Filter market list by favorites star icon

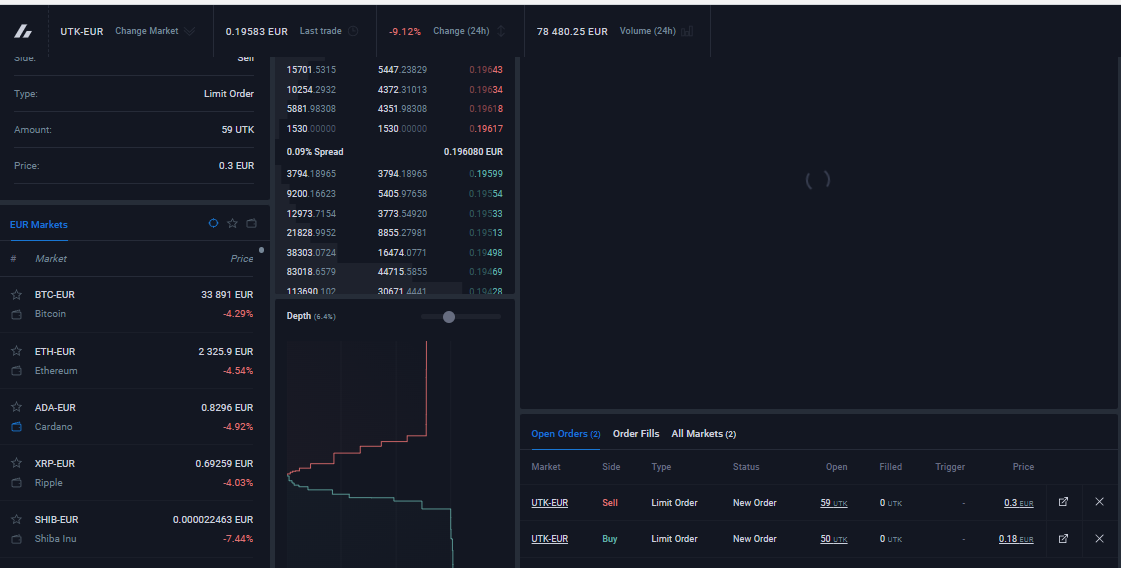point(232,223)
